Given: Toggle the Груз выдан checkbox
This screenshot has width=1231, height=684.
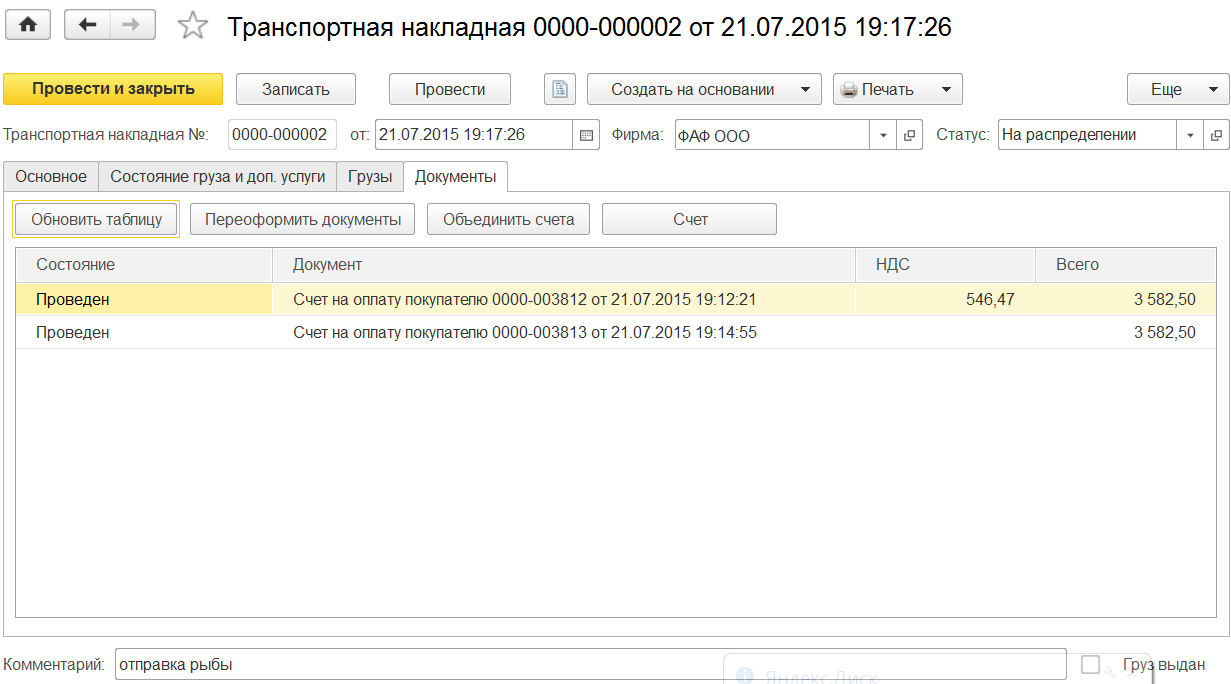Looking at the screenshot, I should tap(1091, 664).
